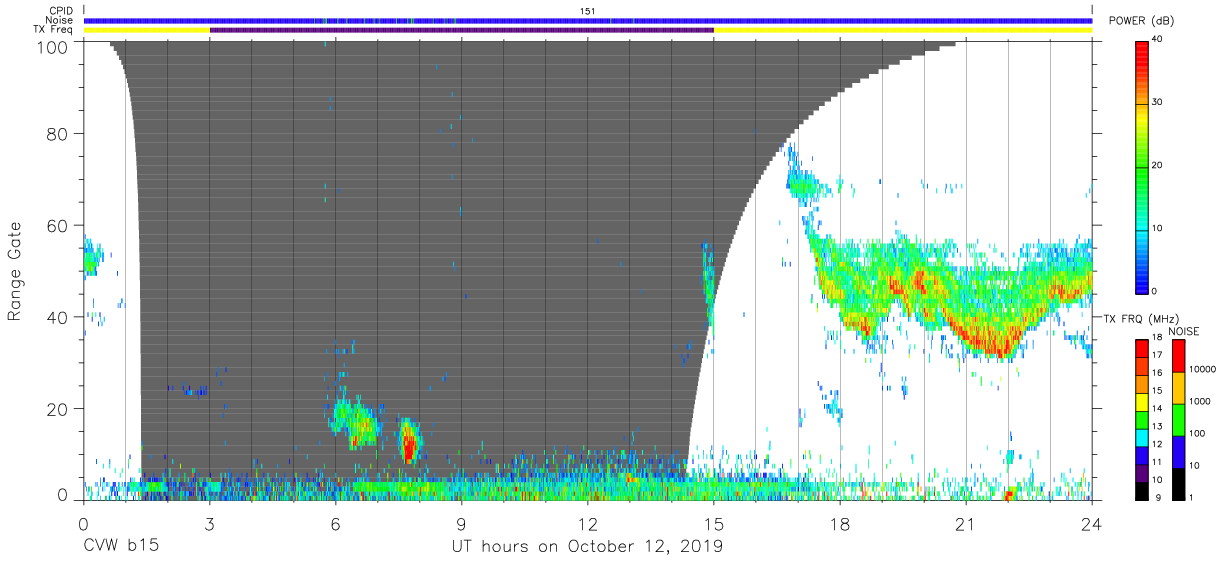Click the 40 label on the power scale
The width and height of the screenshot is (1228, 567).
point(1158,40)
